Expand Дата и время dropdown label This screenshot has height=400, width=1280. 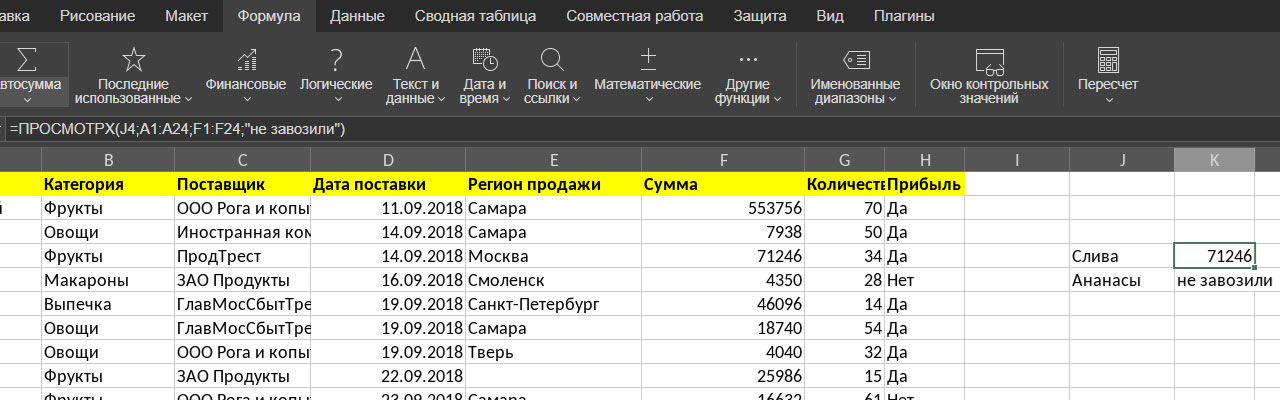484,91
